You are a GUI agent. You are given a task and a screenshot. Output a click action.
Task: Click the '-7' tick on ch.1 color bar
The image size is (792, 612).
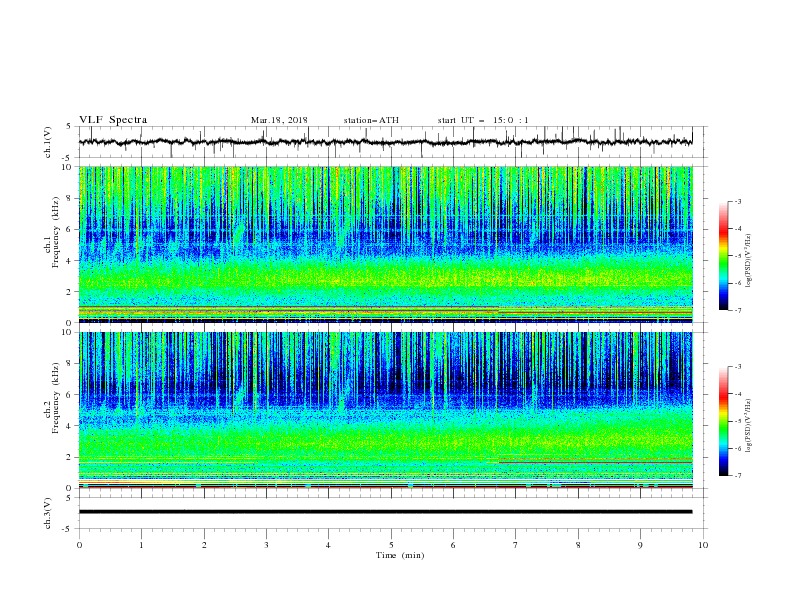point(737,310)
